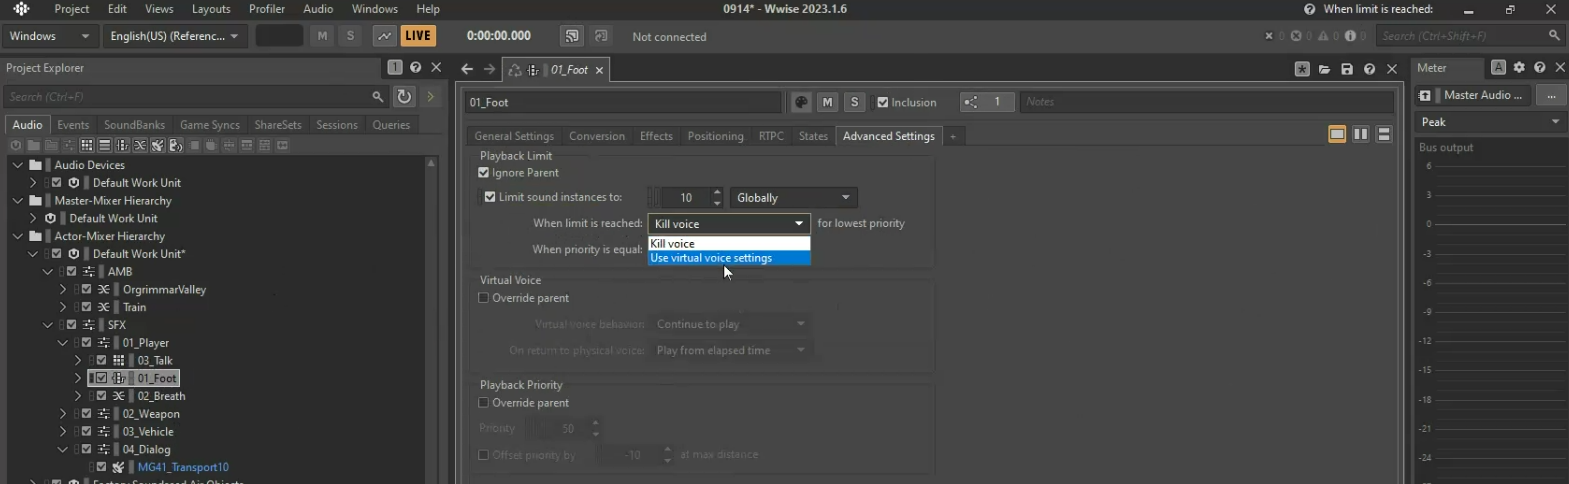Select single panel layout icon
1569x484 pixels.
pyautogui.click(x=1337, y=135)
